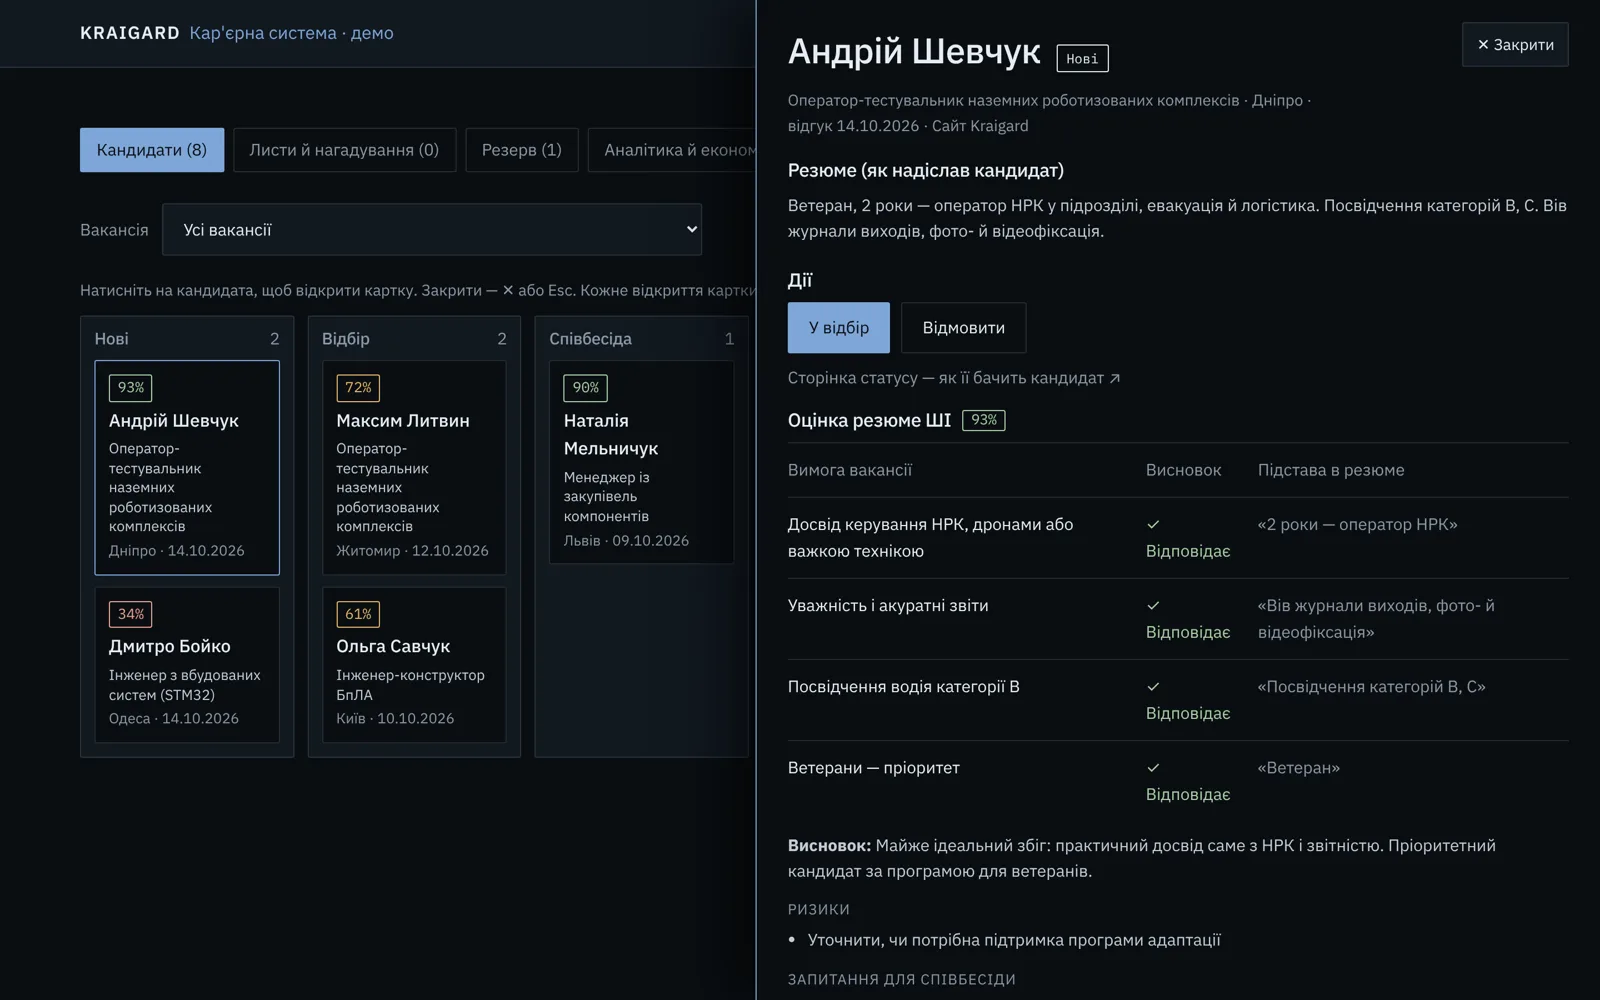Open Ольга Савчук candidate card
1600x1000 pixels.
point(414,665)
